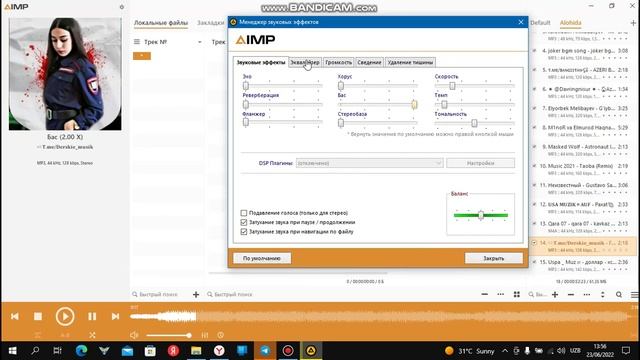The width and height of the screenshot is (640, 360).
Task: Switch to Сведение tab
Action: [369, 62]
